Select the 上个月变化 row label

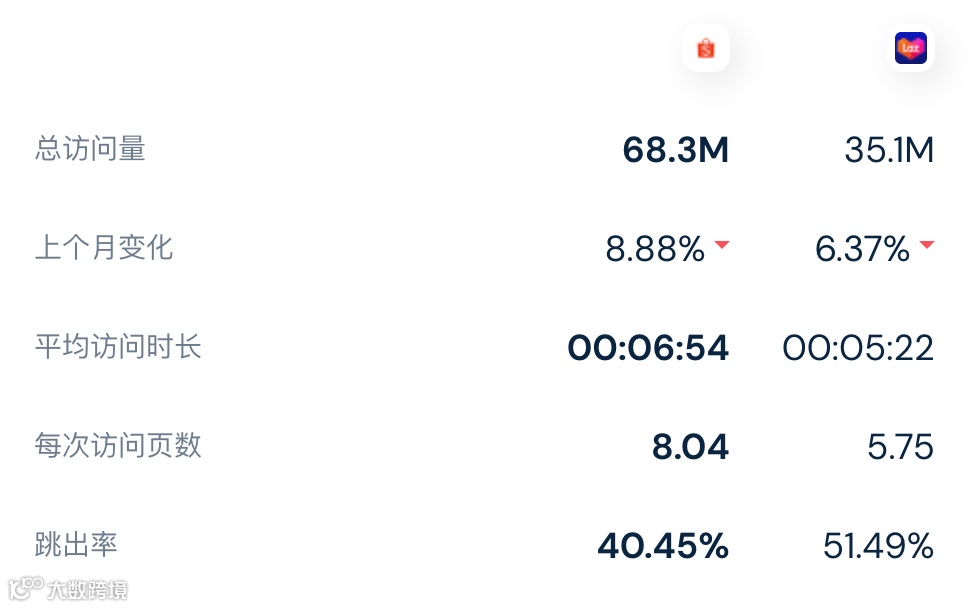point(104,248)
